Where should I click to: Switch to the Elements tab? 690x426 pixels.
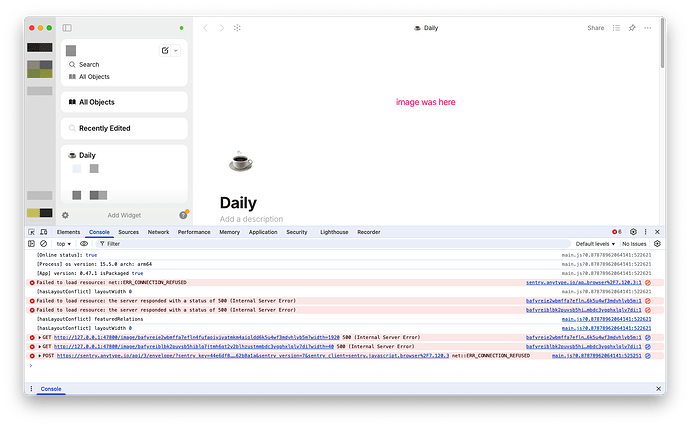tap(68, 232)
